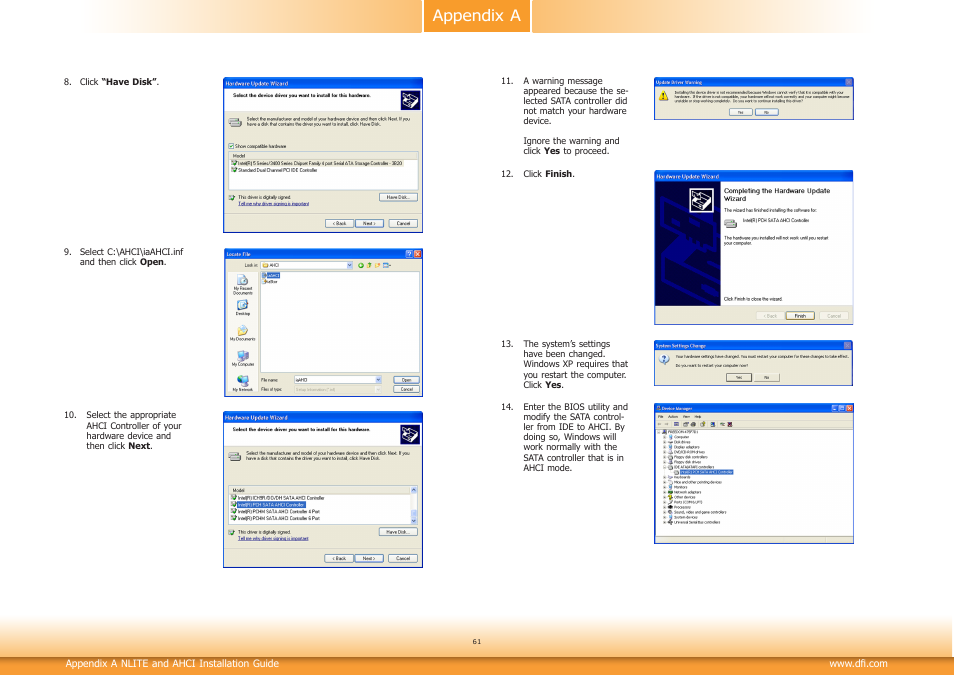Click the www.dfi.com footer link
Image resolution: width=954 pixels, height=675 pixels.
click(858, 663)
